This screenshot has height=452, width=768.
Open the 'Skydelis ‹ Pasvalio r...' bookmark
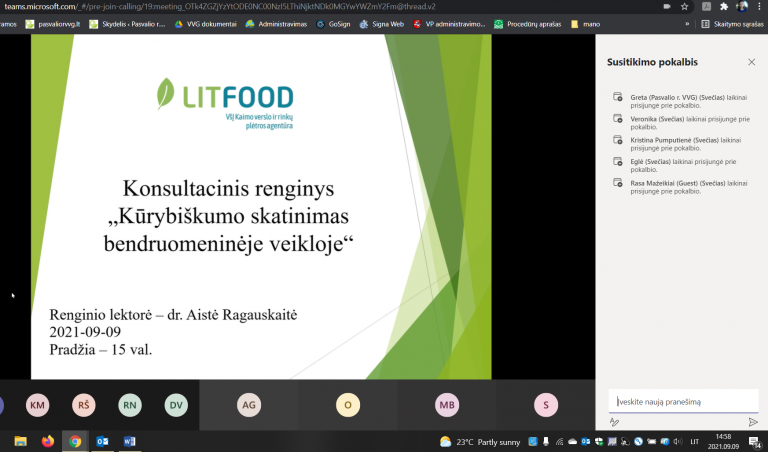tap(127, 24)
